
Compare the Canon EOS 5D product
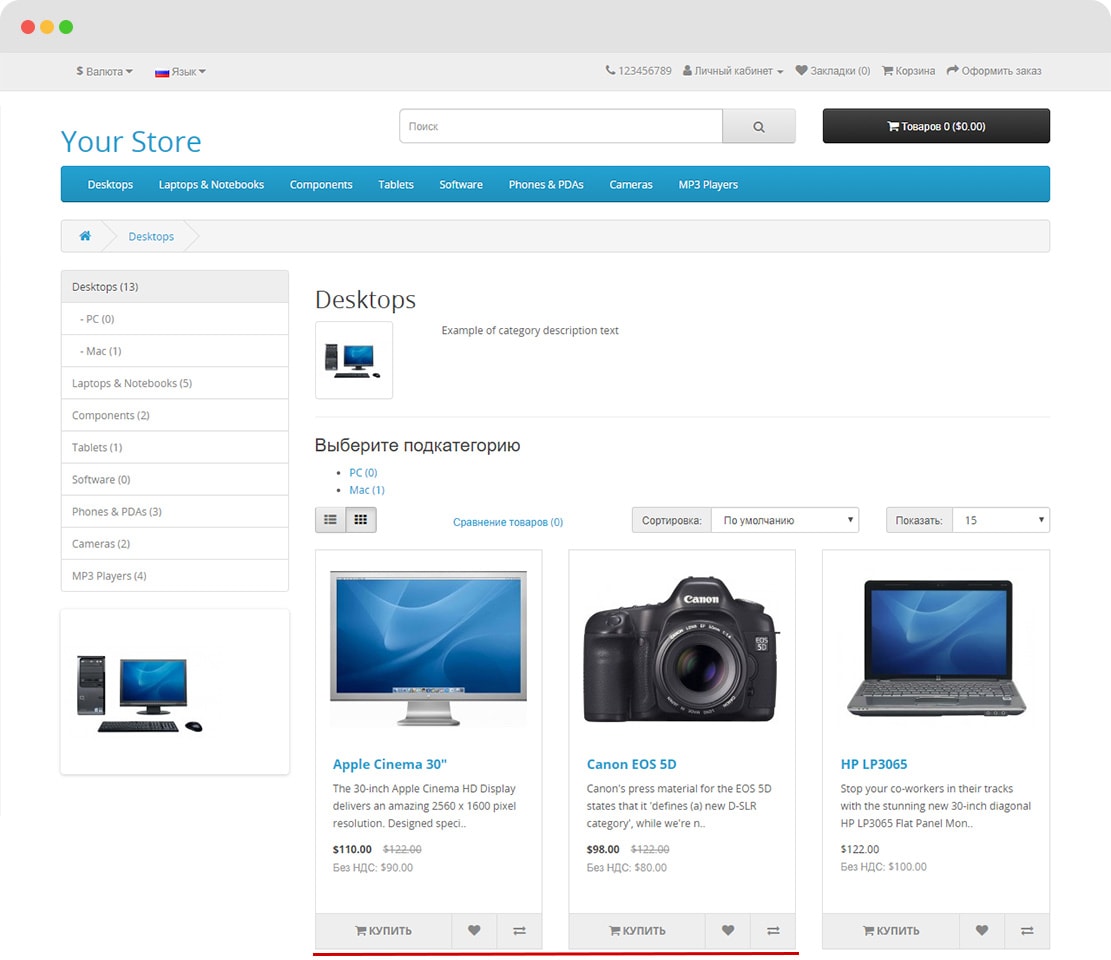click(773, 930)
